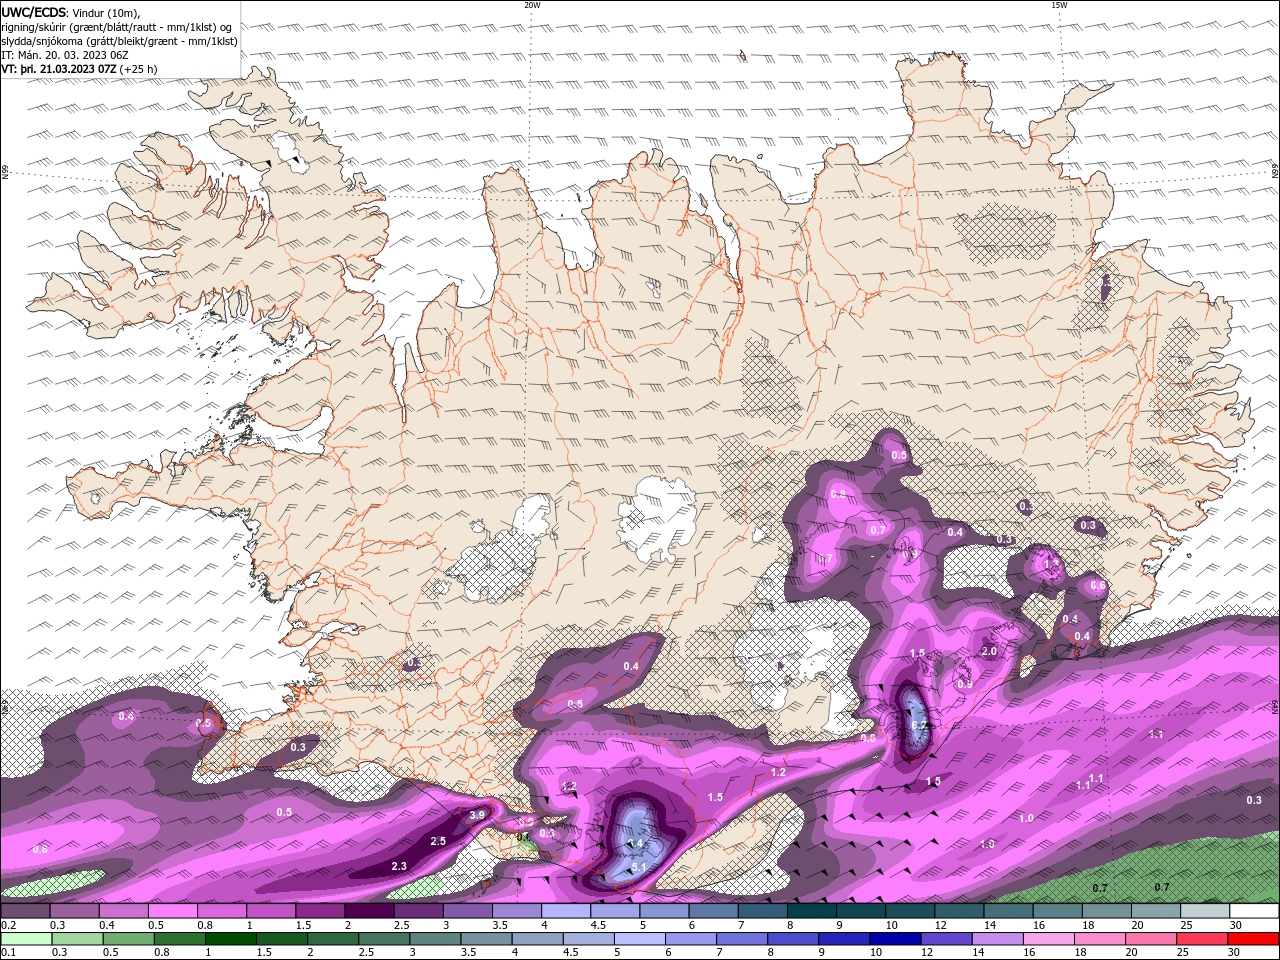This screenshot has height=960, width=1280.
Task: Click the '30' label on the snow legend
Action: pyautogui.click(x=1236, y=925)
